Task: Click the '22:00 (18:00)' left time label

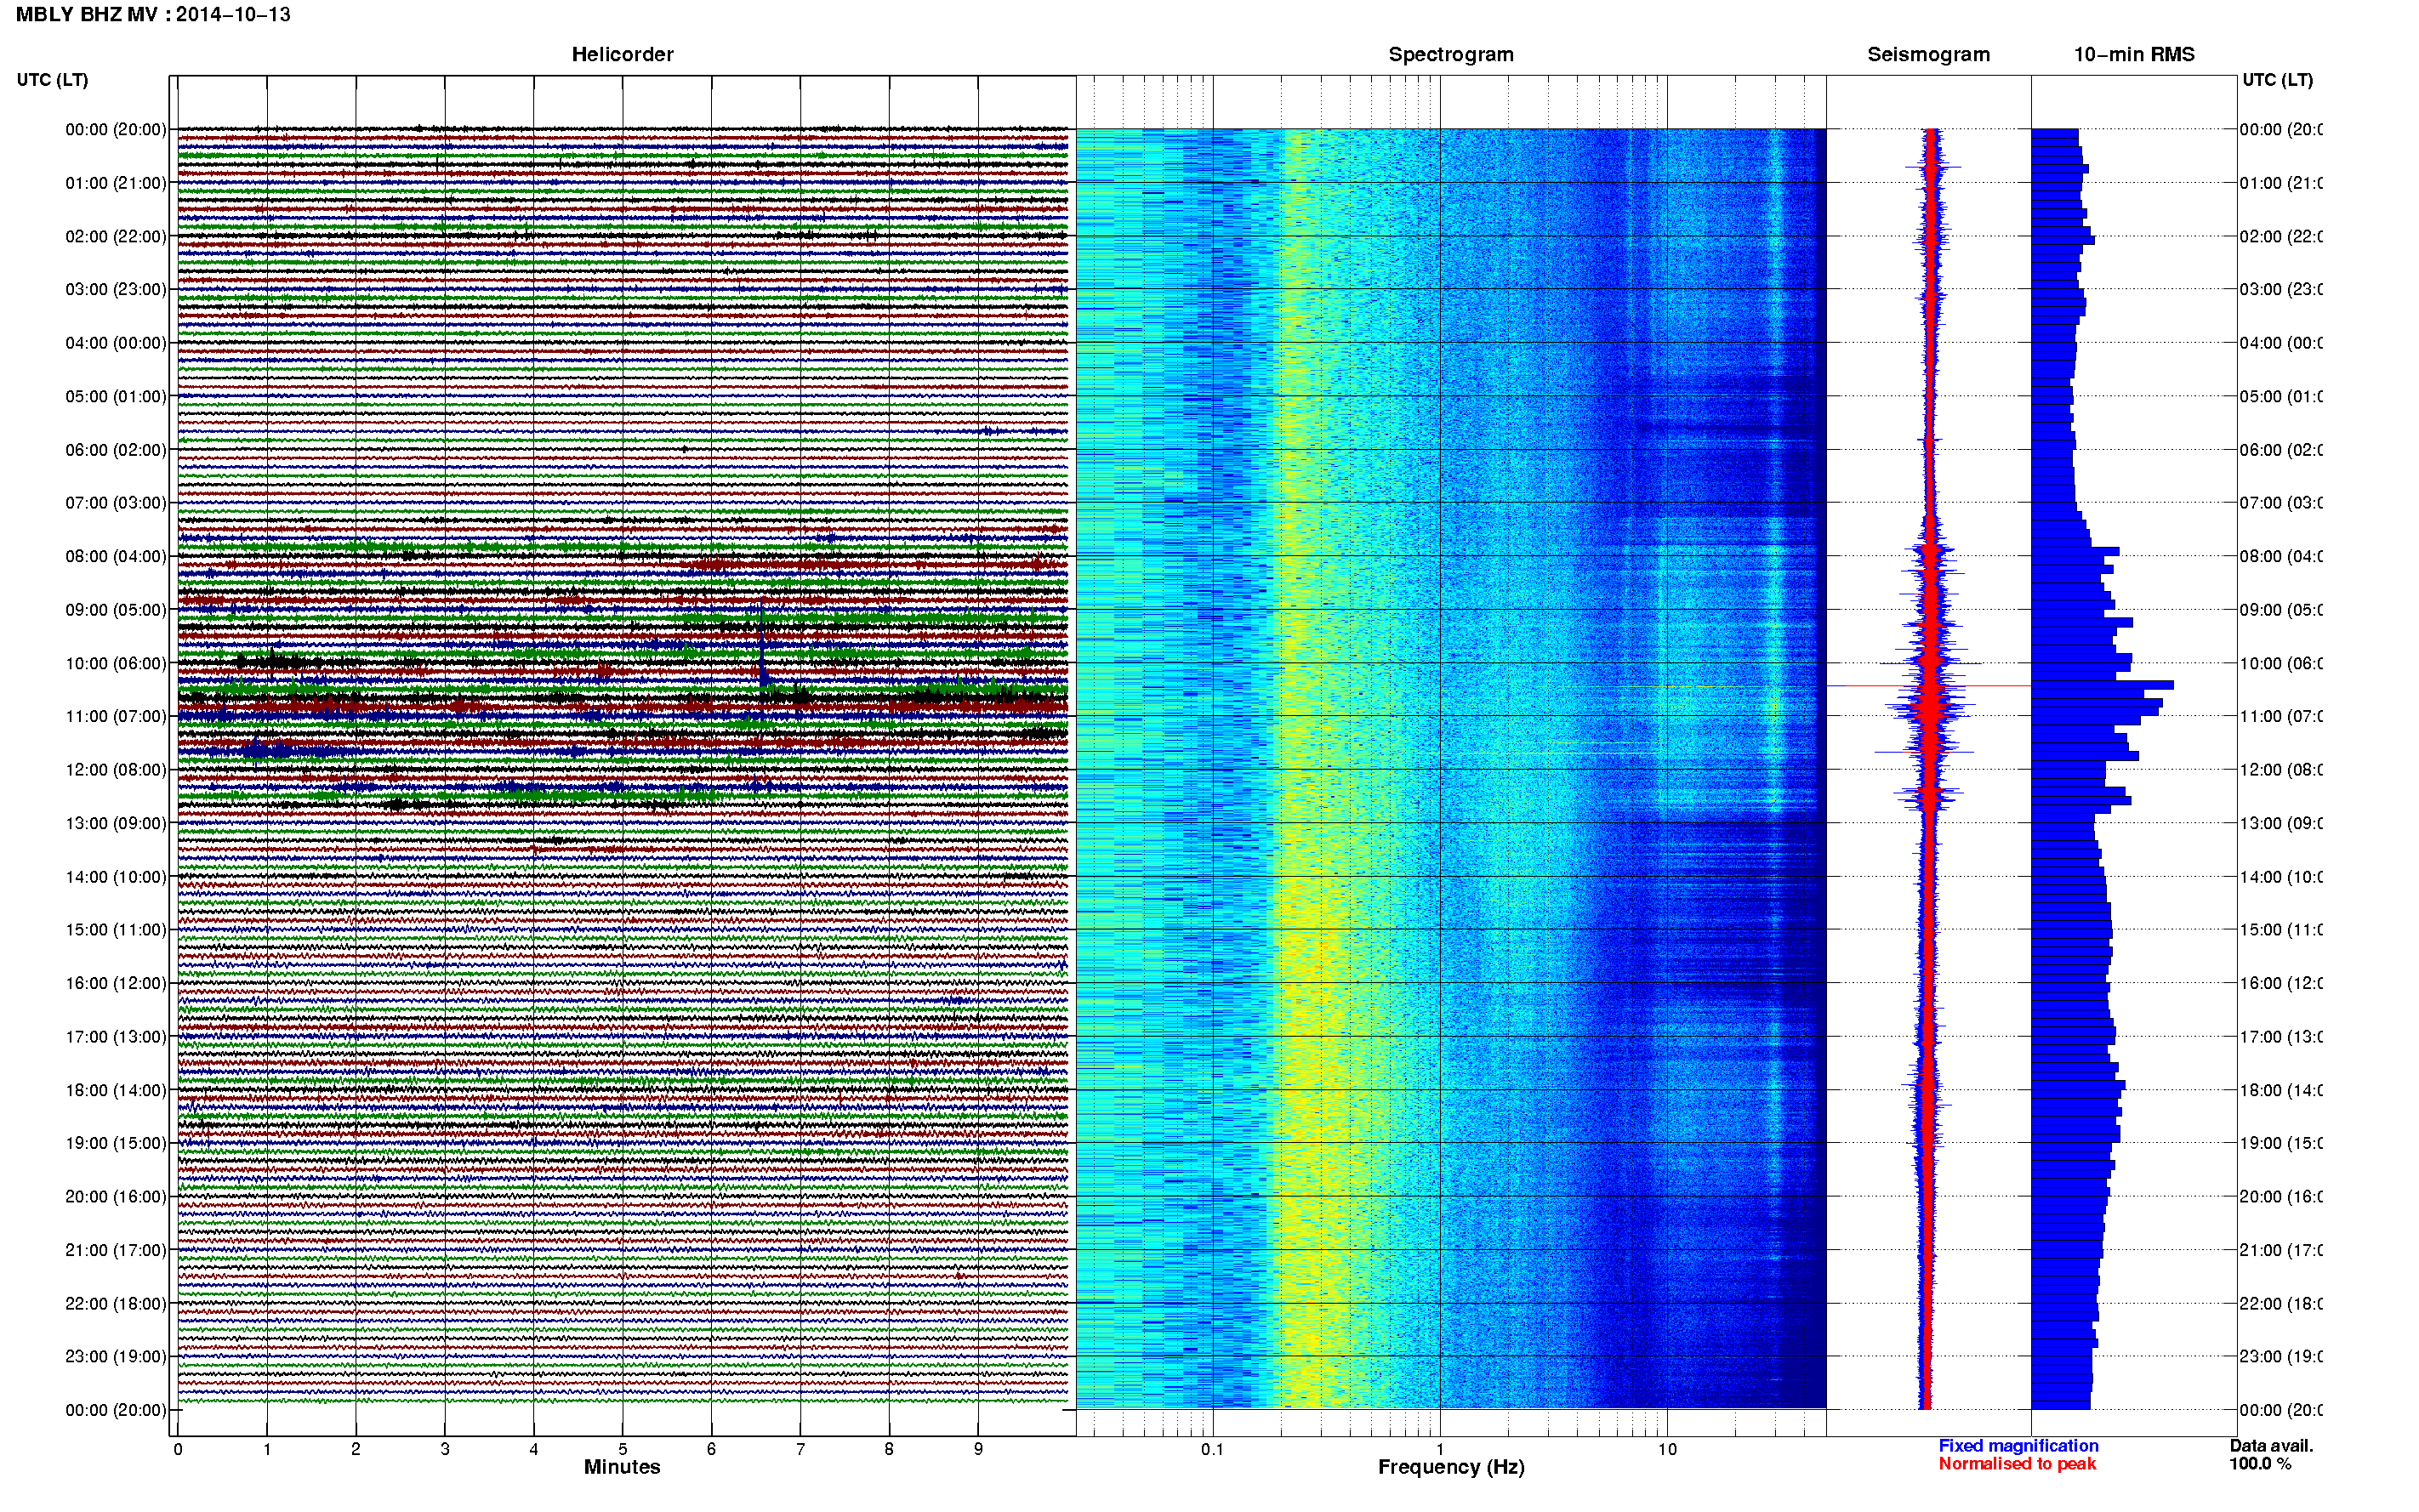Action: pyautogui.click(x=116, y=1304)
